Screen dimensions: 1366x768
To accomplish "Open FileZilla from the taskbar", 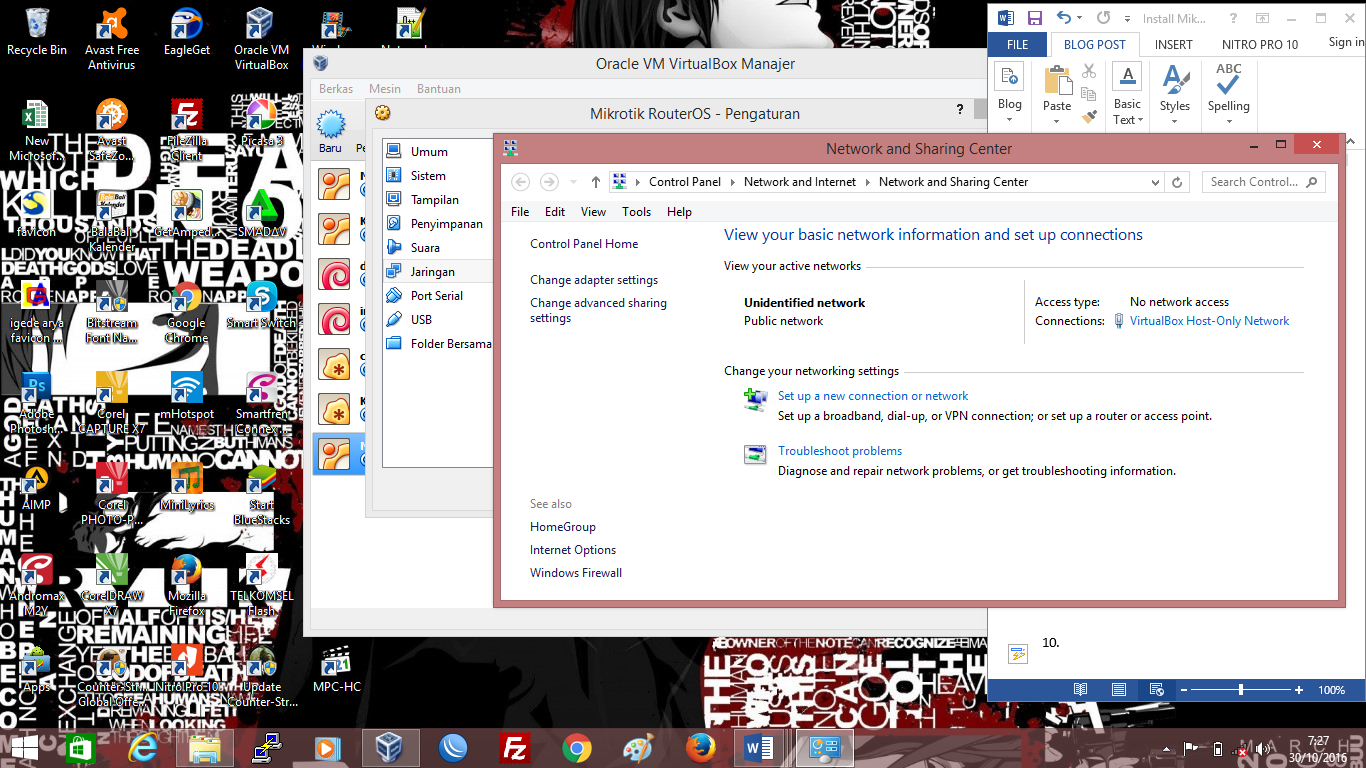I will tap(514, 748).
